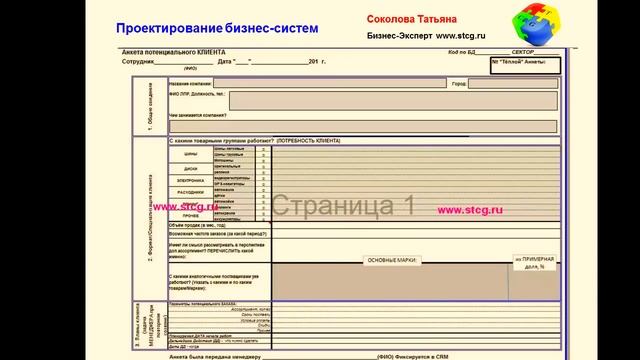This screenshot has height=360, width=640.
Task: Select the 'ДИСКИ' category cell
Action: [191, 169]
